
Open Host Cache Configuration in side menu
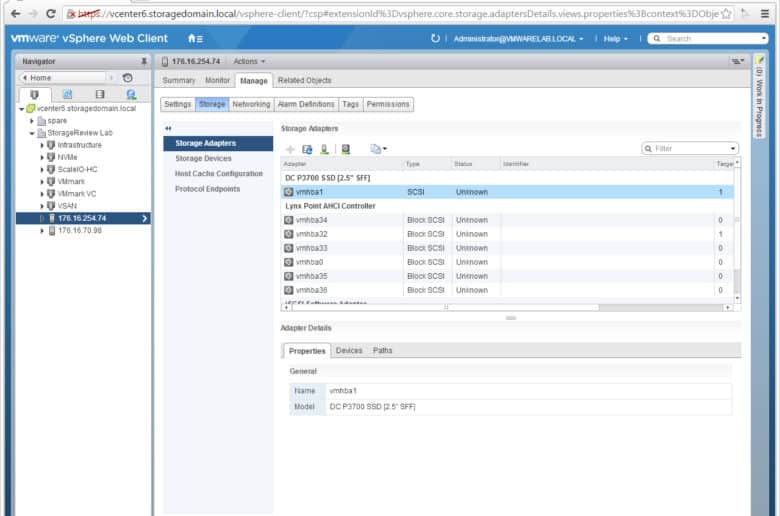tap(218, 174)
